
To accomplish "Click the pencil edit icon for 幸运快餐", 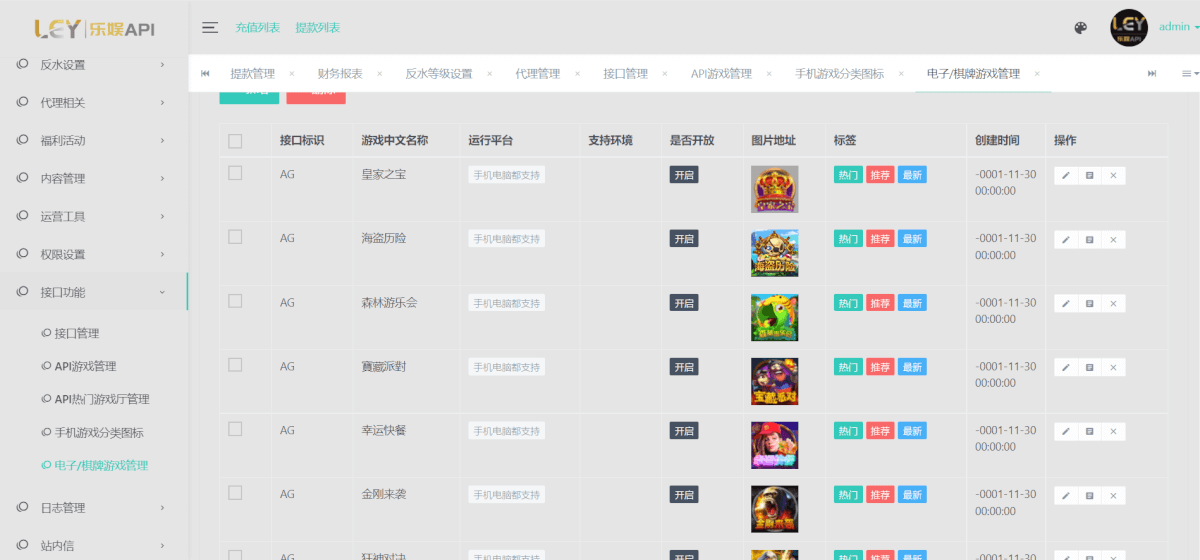I will pos(1065,432).
